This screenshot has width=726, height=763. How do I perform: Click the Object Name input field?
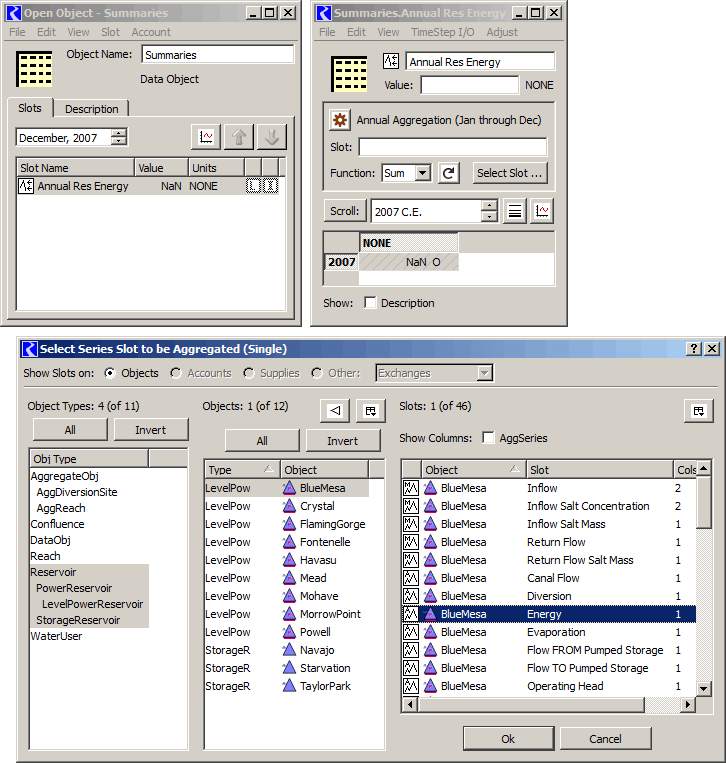[218, 54]
